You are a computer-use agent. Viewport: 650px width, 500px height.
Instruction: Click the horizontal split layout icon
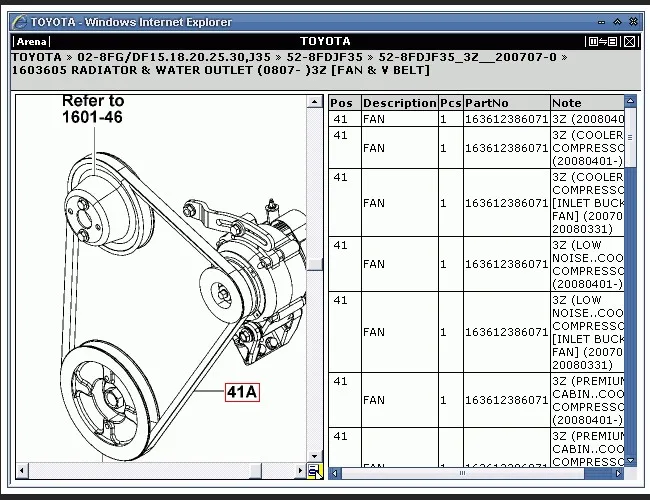(x=613, y=41)
